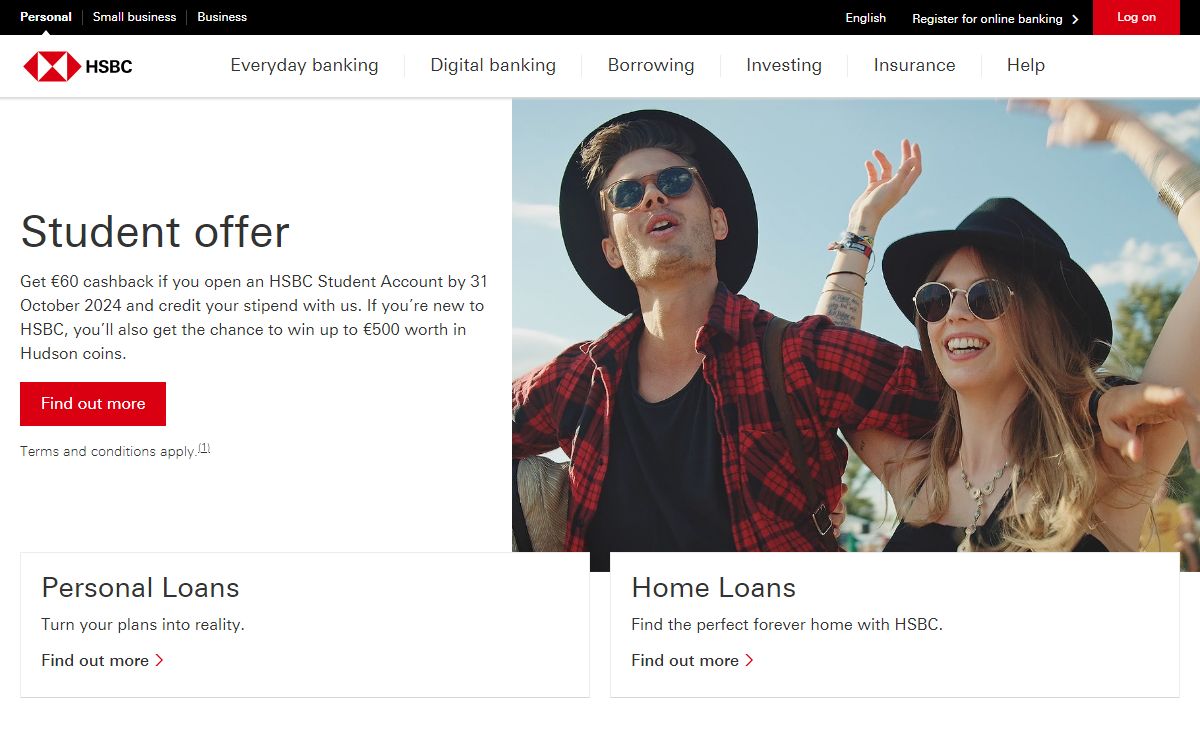Open the Borrowing menu

(x=651, y=66)
